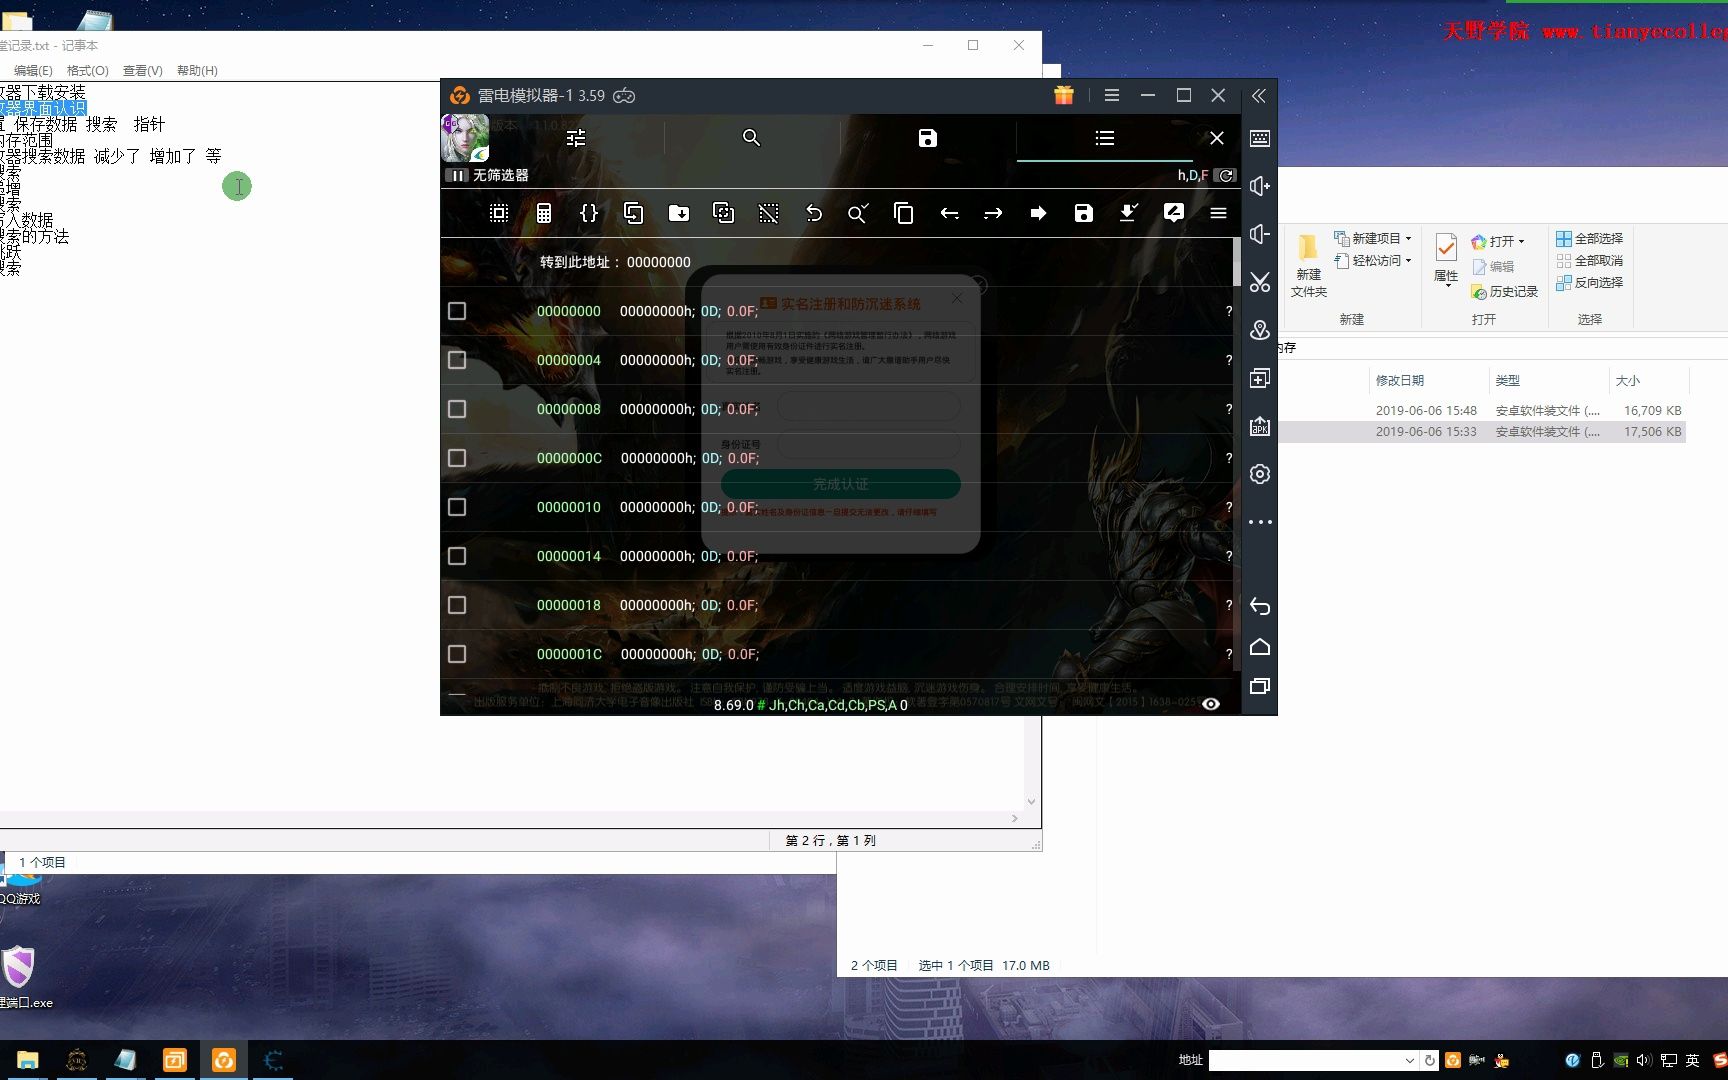Click 全部选择 in Explorer ribbon
The height and width of the screenshot is (1080, 1728).
1590,238
